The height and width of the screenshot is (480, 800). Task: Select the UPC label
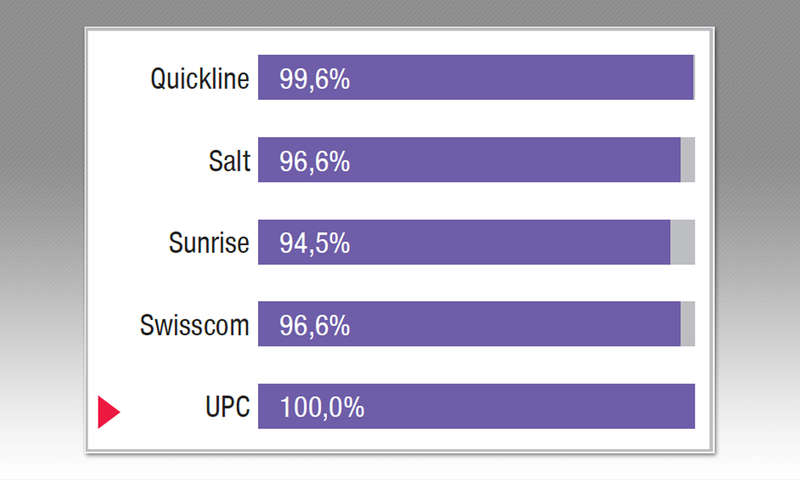pos(228,407)
